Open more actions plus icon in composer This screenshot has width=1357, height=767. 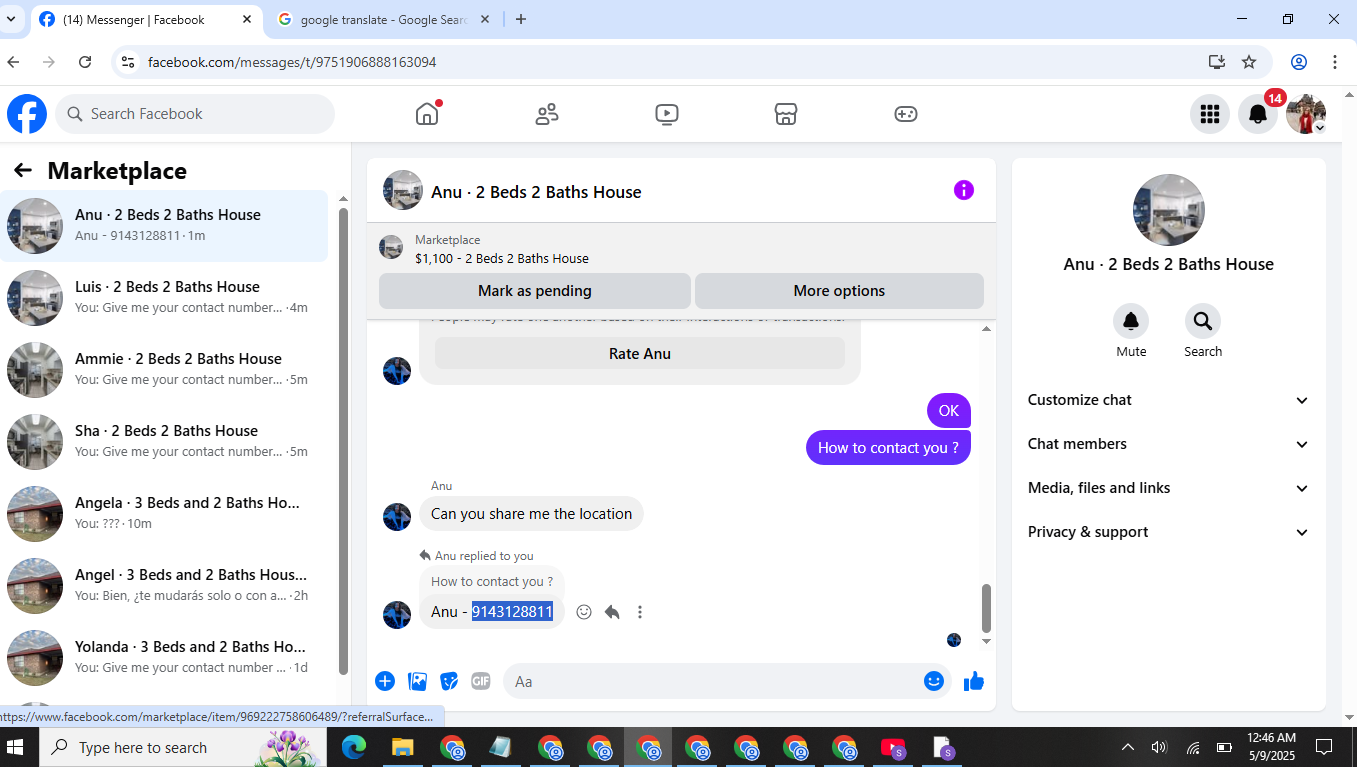385,681
